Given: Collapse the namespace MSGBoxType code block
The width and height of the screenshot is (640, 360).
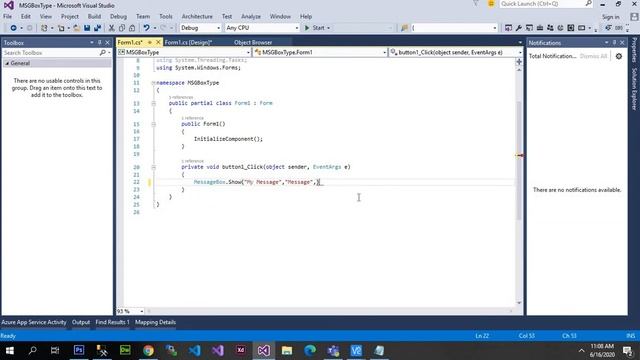Looking at the screenshot, I should [153, 82].
